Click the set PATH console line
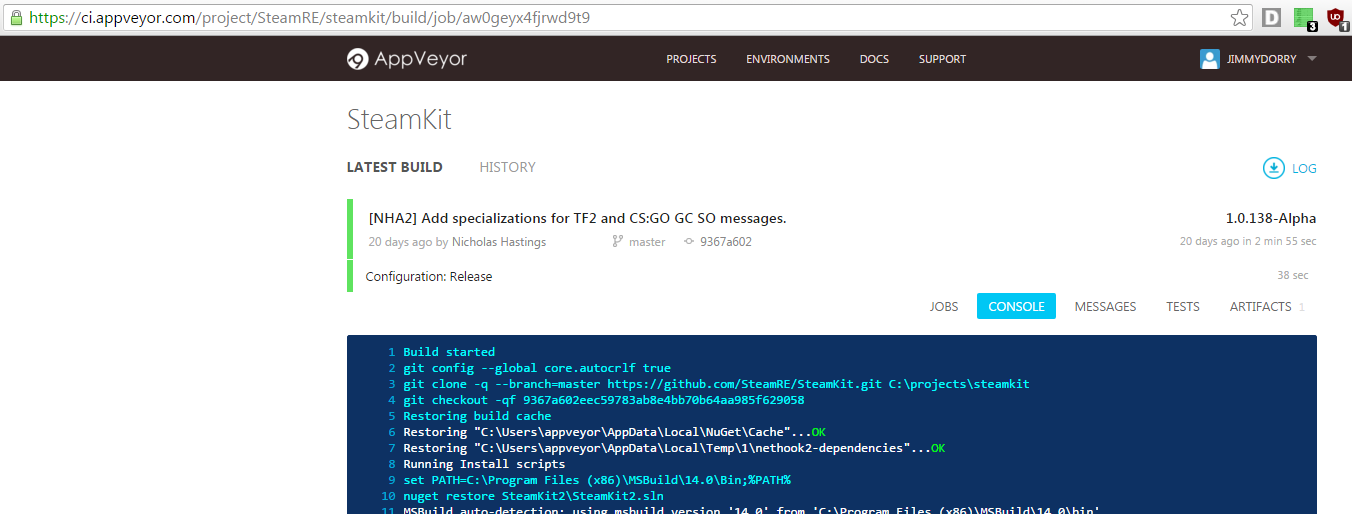1352x514 pixels. point(597,480)
